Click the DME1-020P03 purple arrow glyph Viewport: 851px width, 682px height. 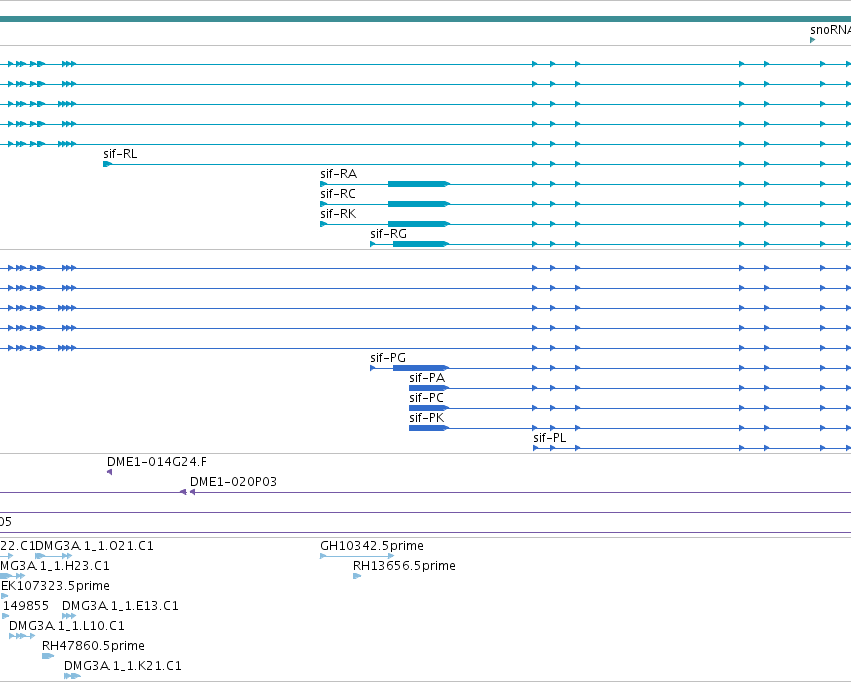click(193, 492)
